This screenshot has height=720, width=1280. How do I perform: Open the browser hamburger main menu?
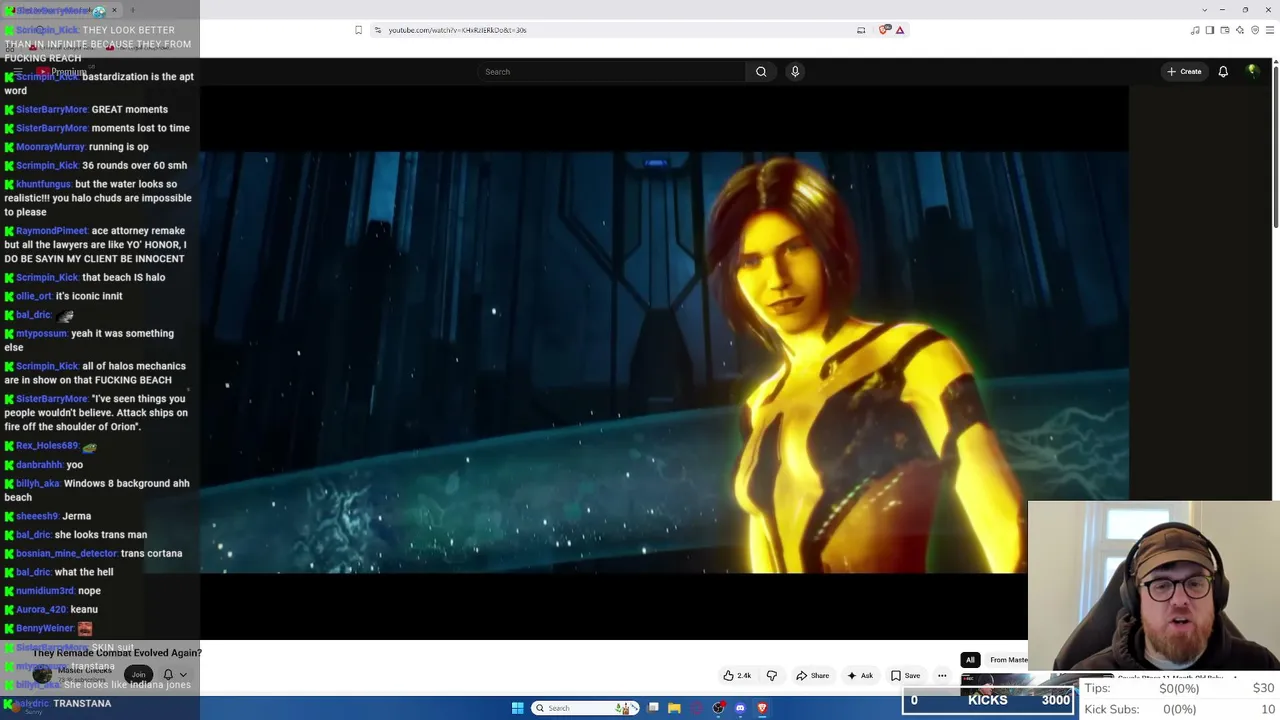1270,30
